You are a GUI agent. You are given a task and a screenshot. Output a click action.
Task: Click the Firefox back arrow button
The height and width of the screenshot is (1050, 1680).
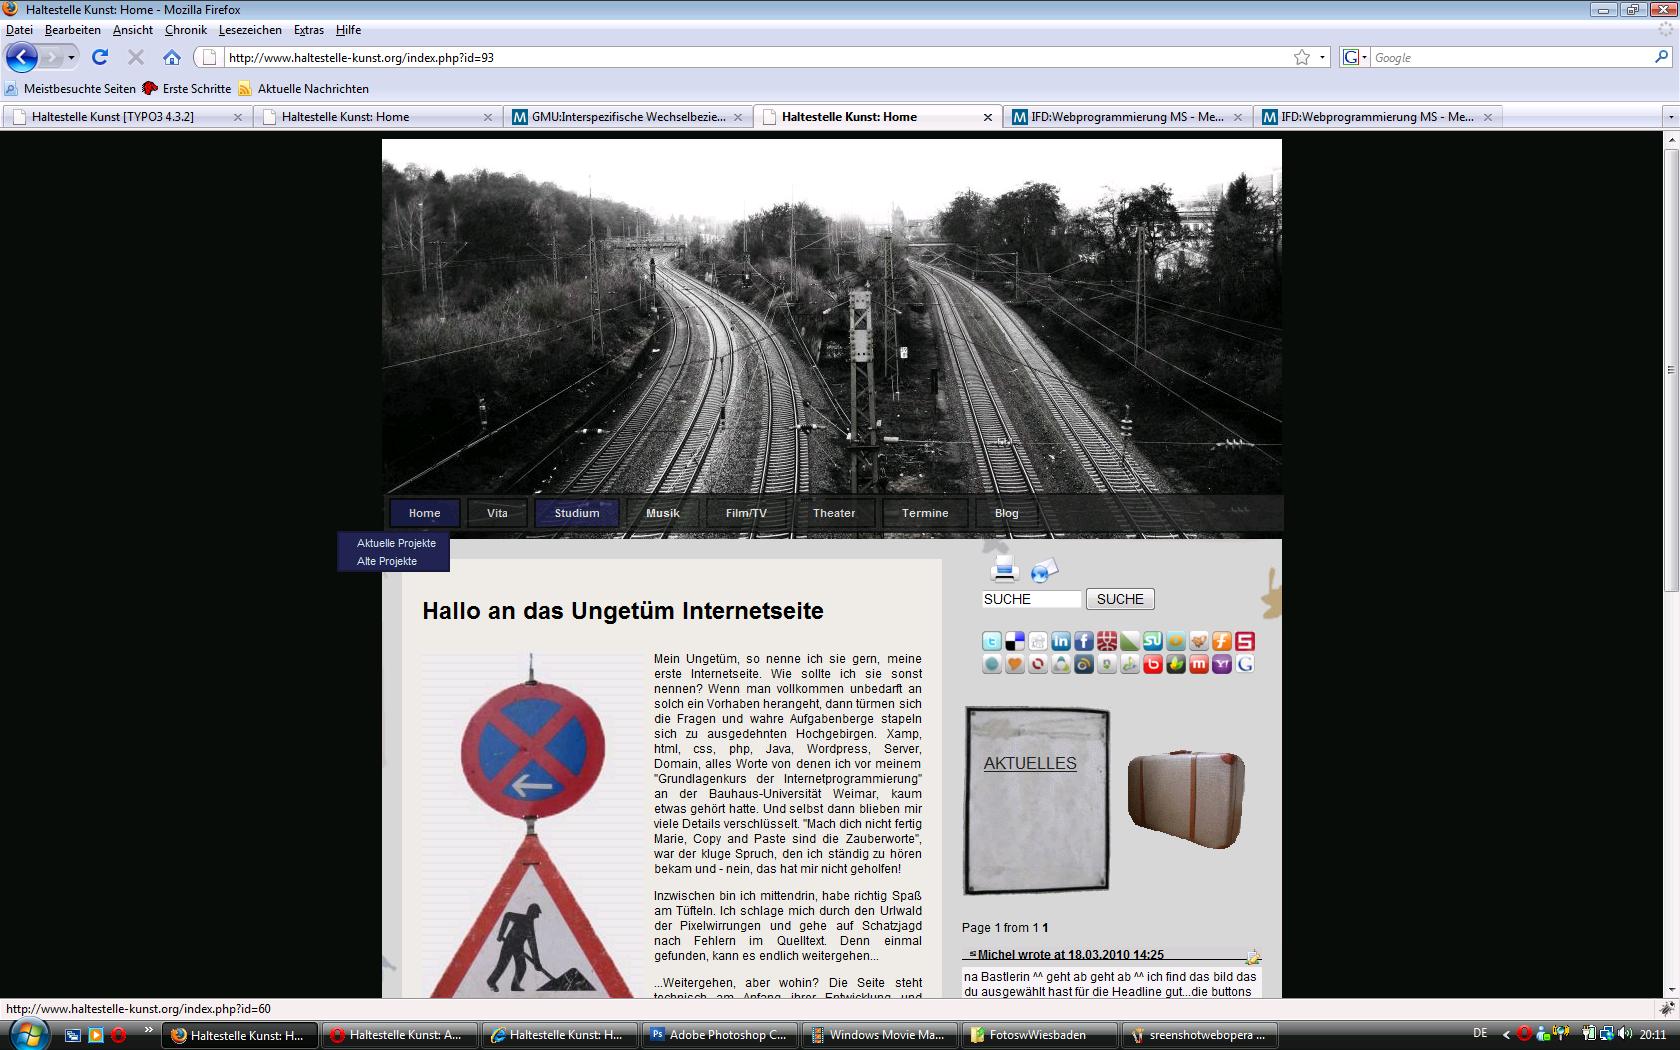click(21, 57)
